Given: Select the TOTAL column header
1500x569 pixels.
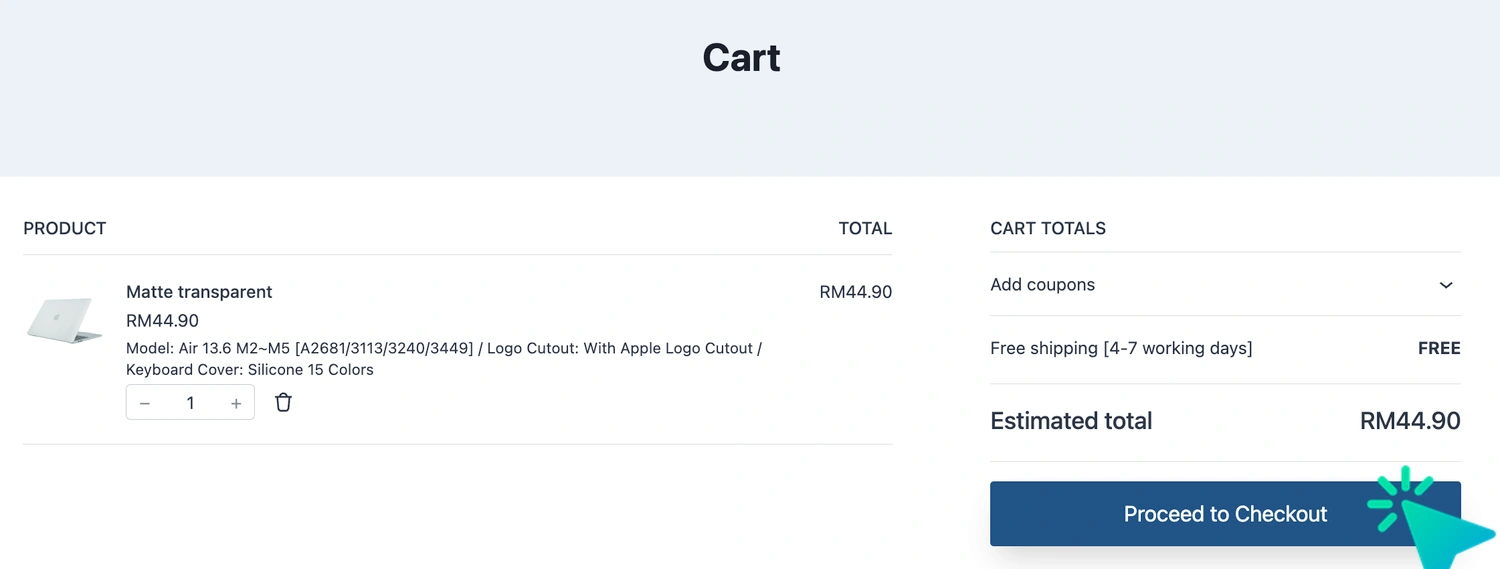Looking at the screenshot, I should [865, 228].
